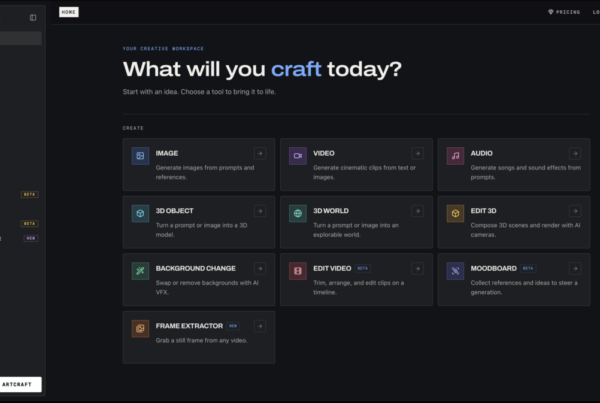Screen dimensions: 600x403
Task: Click 'Trim, arrange, and edit clips' description
Action: pos(359,287)
